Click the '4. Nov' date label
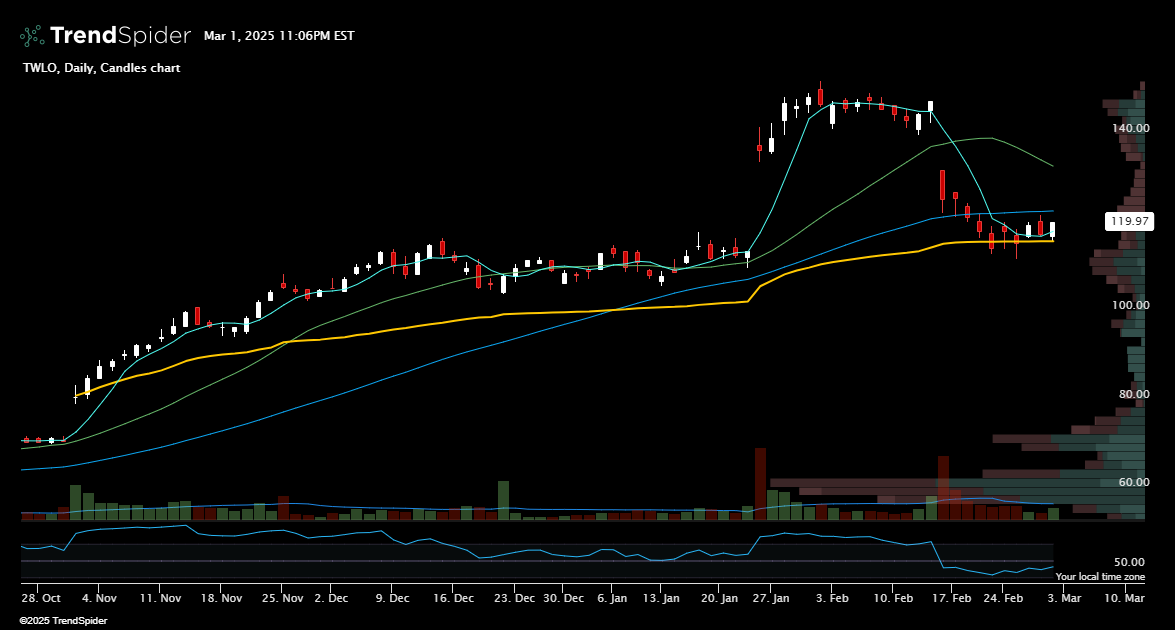 (99, 598)
